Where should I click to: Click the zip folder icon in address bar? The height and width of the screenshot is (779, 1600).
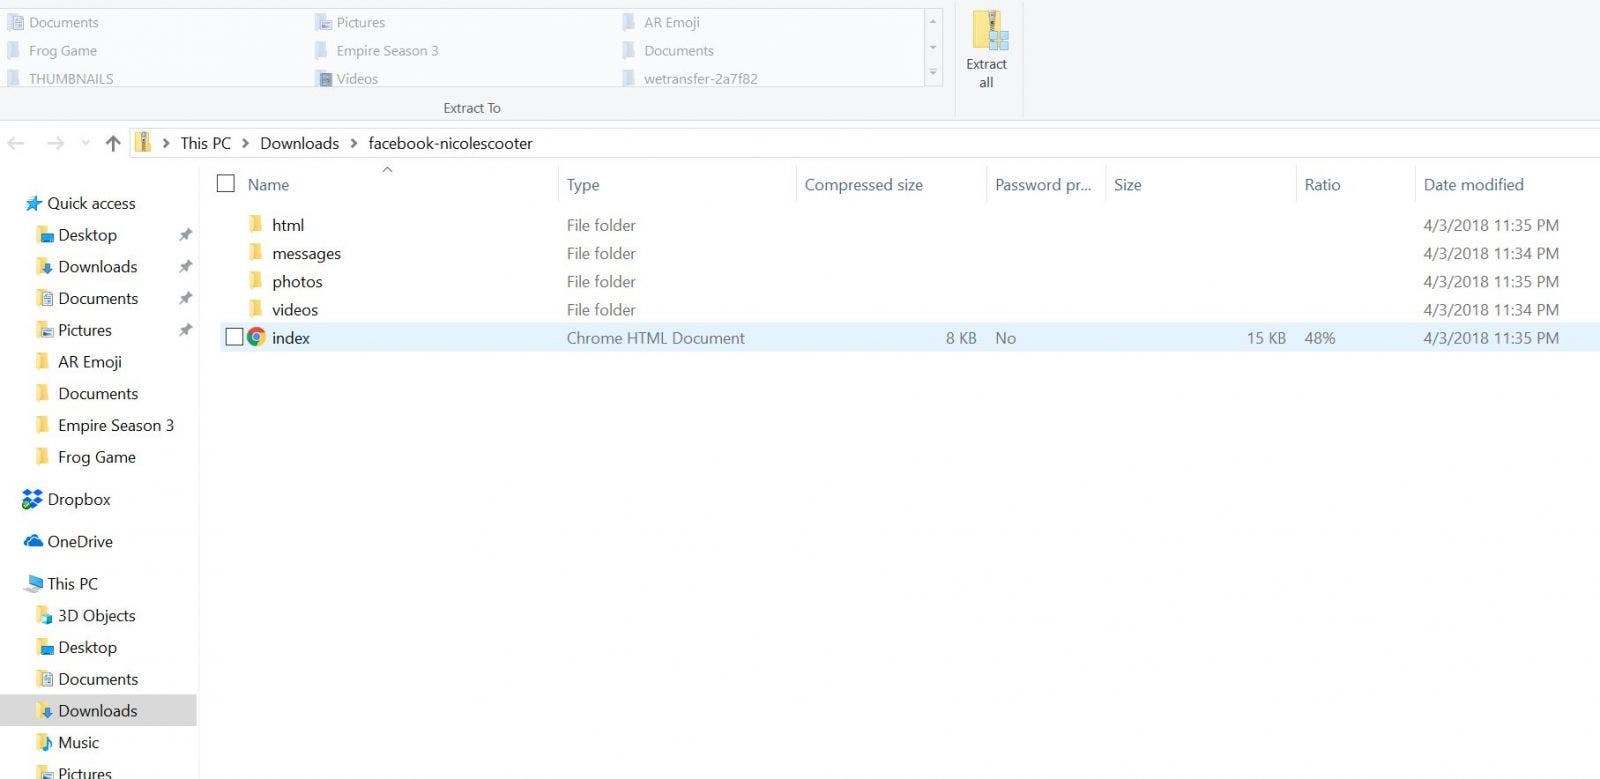tap(144, 143)
